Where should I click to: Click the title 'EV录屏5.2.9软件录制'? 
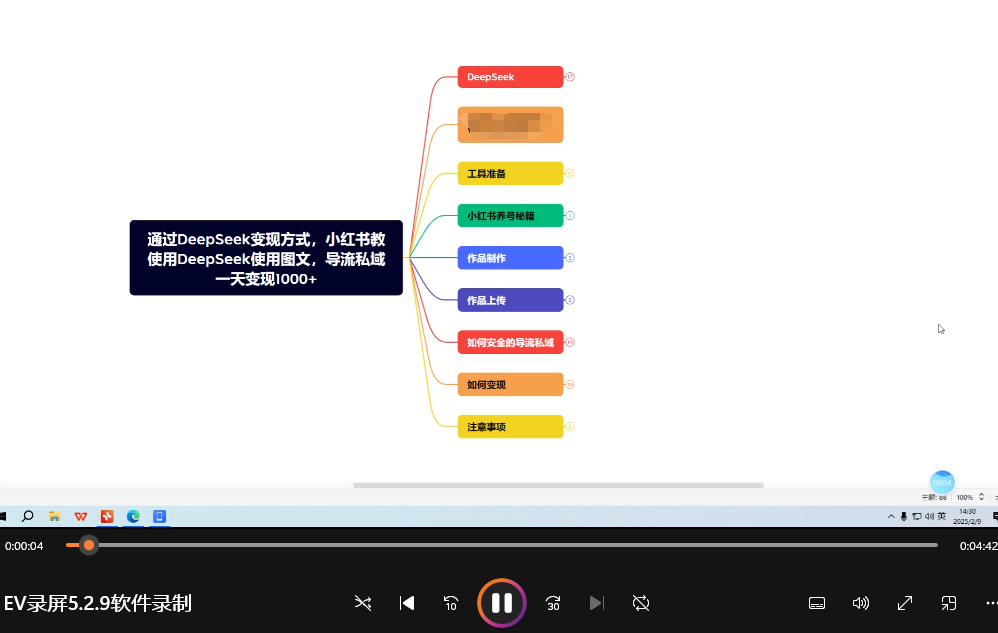pyautogui.click(x=98, y=603)
